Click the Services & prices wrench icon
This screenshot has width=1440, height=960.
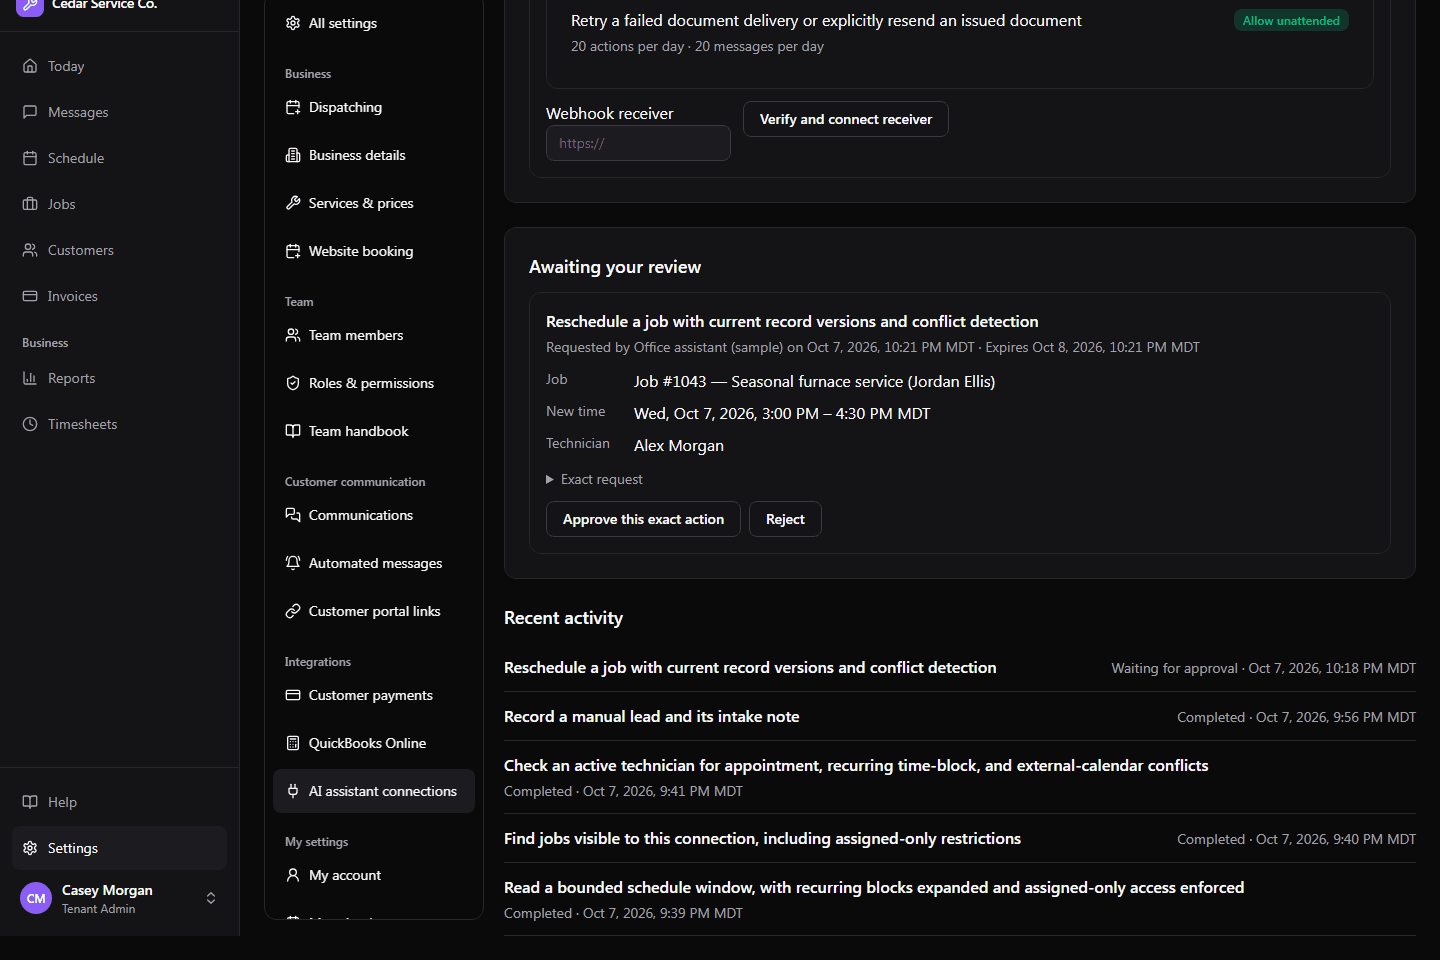(293, 203)
